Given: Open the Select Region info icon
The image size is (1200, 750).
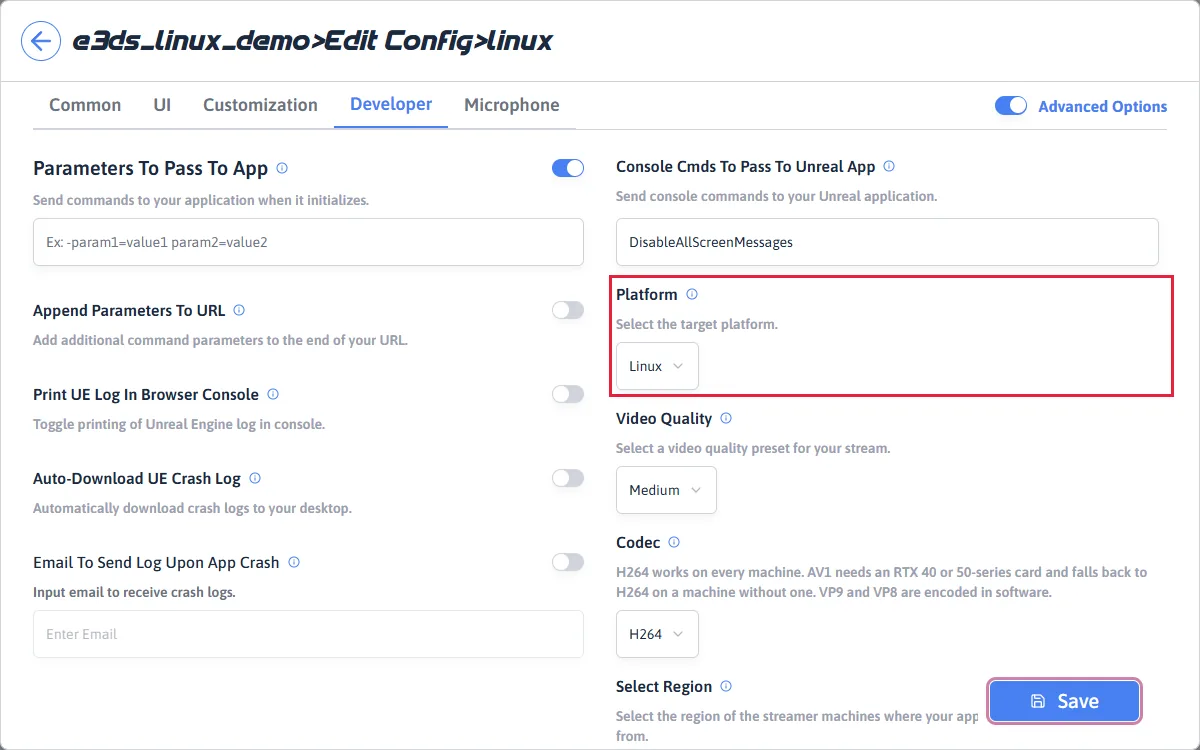Looking at the screenshot, I should tap(726, 686).
